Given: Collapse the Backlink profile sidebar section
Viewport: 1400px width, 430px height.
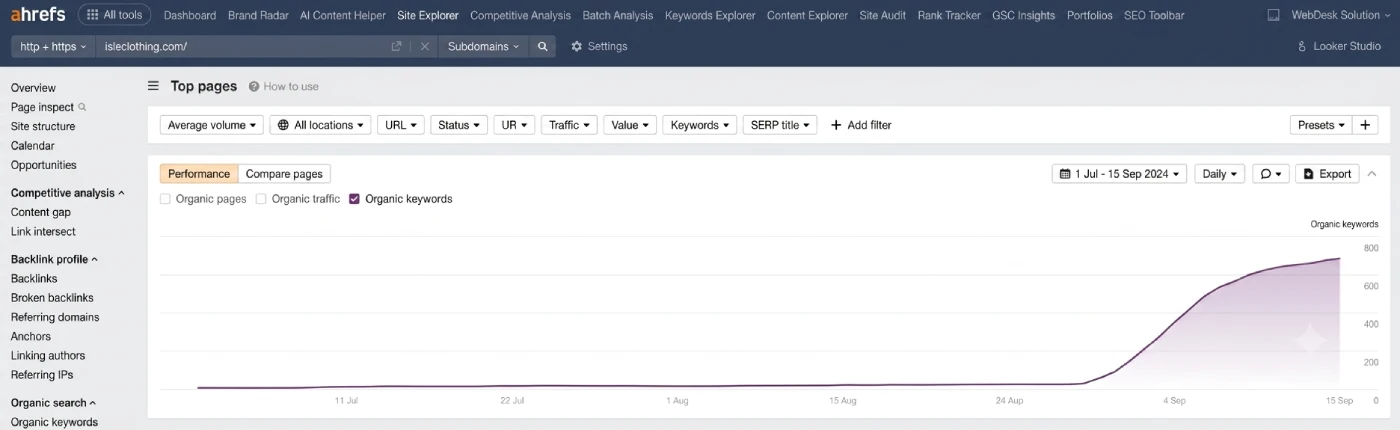Looking at the screenshot, I should coord(55,259).
